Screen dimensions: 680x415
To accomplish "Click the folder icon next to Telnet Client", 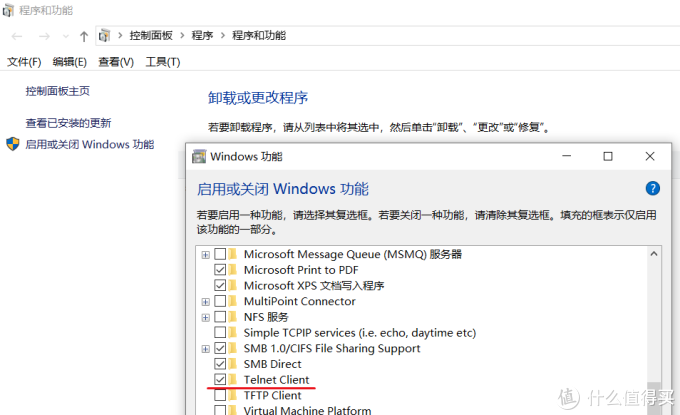I will [235, 380].
